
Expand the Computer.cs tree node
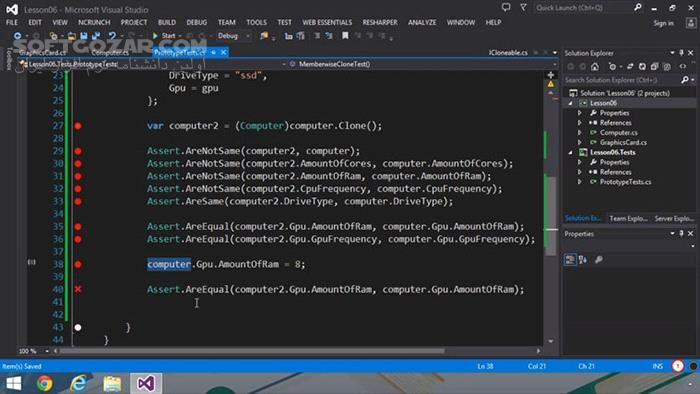pyautogui.click(x=580, y=133)
